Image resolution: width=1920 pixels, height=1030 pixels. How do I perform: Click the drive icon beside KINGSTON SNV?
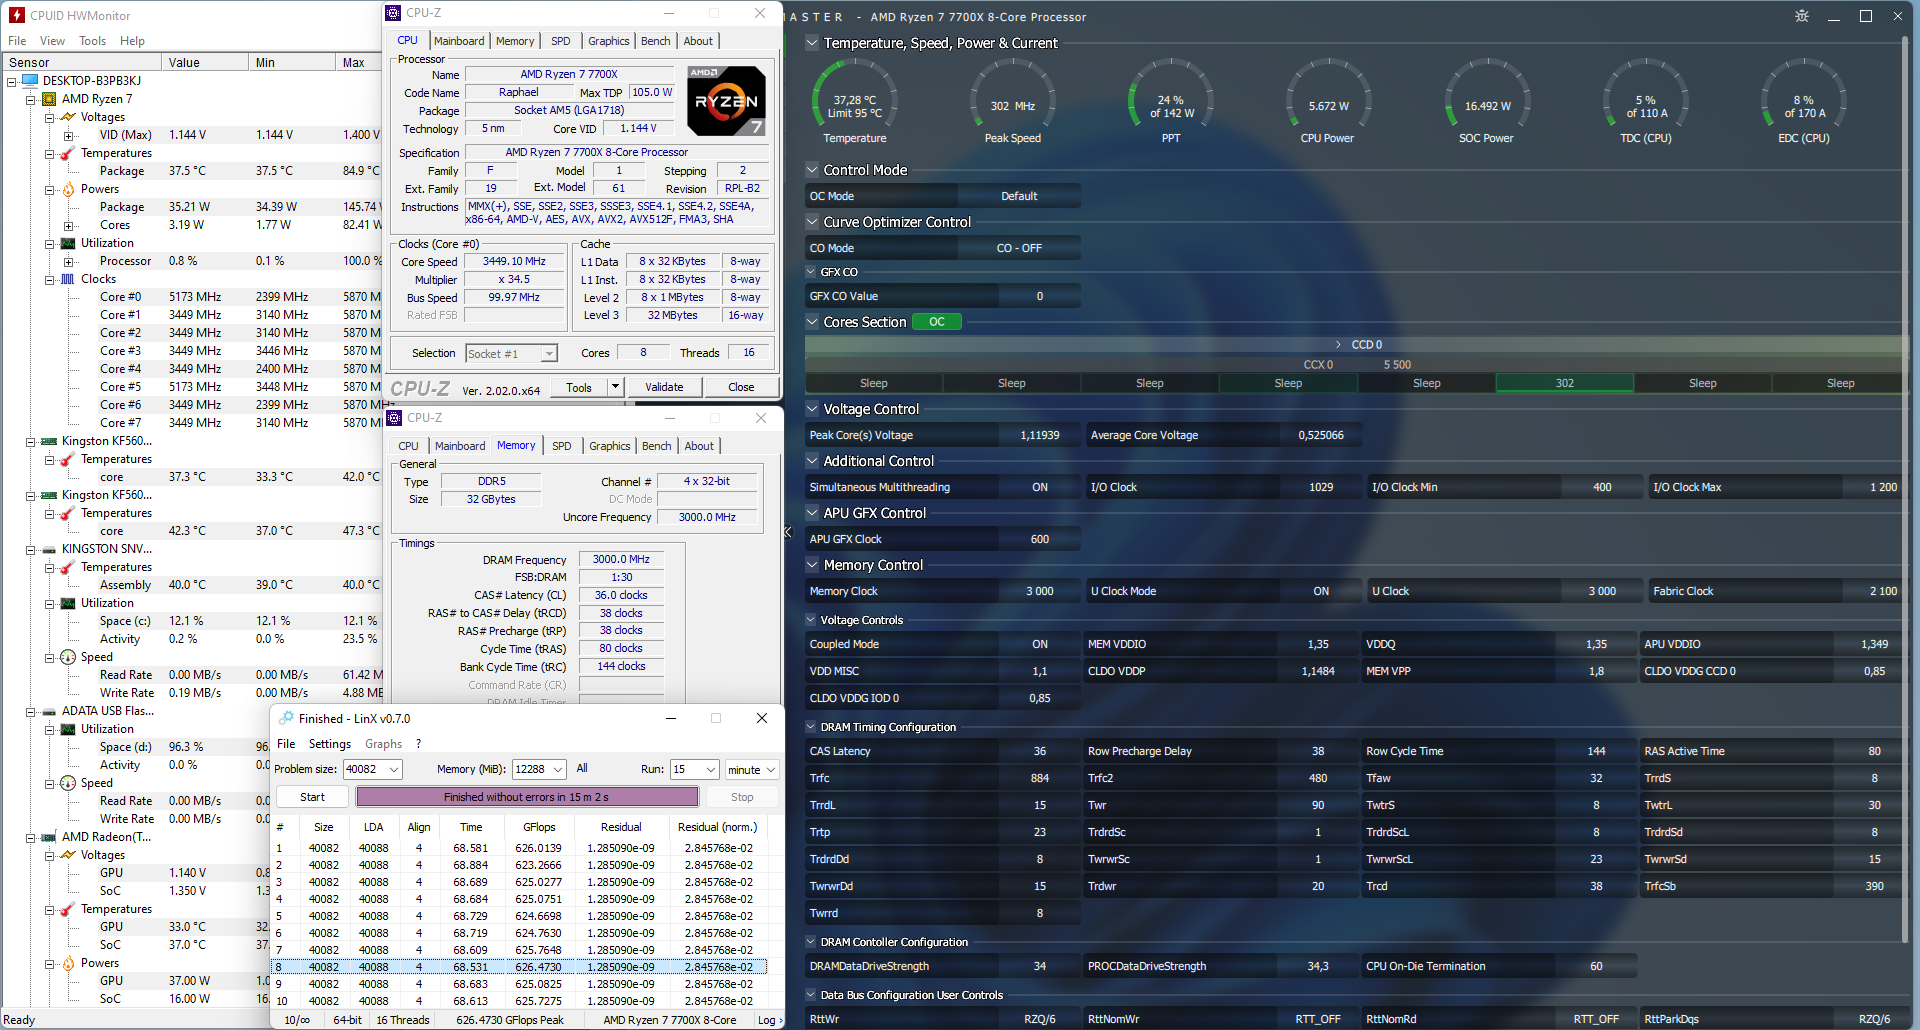49,549
